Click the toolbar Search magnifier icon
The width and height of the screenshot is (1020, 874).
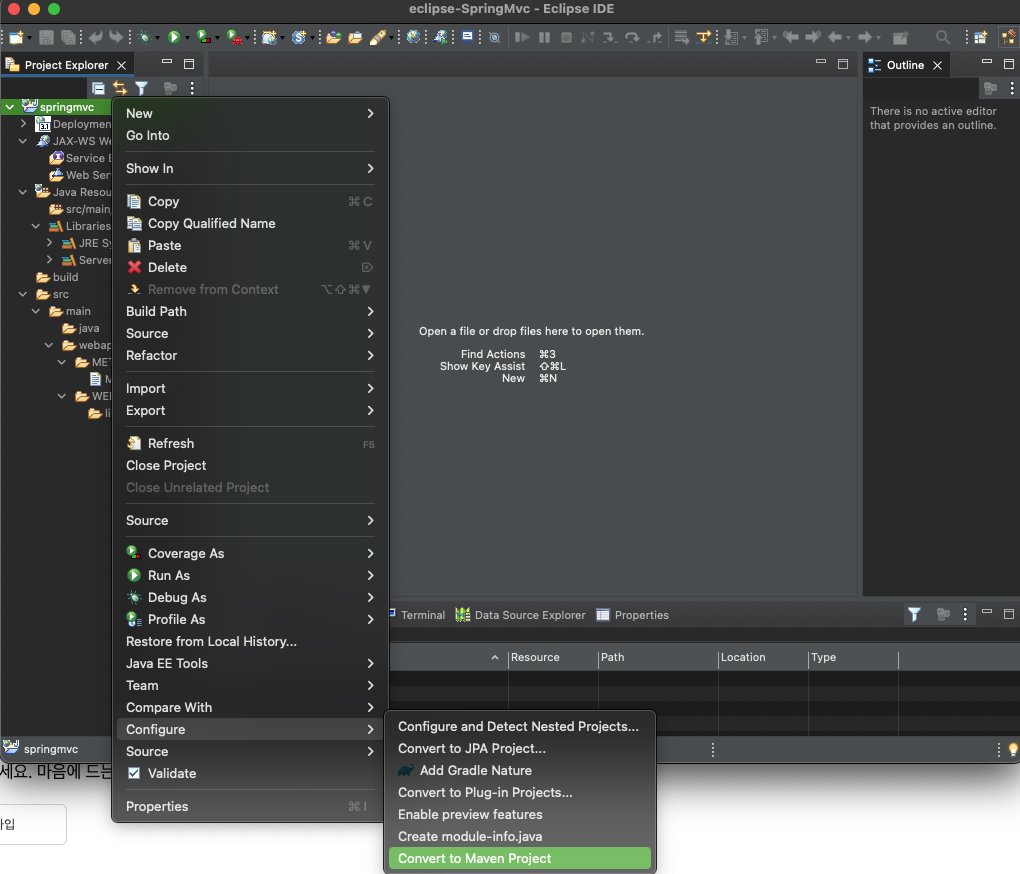pos(943,38)
